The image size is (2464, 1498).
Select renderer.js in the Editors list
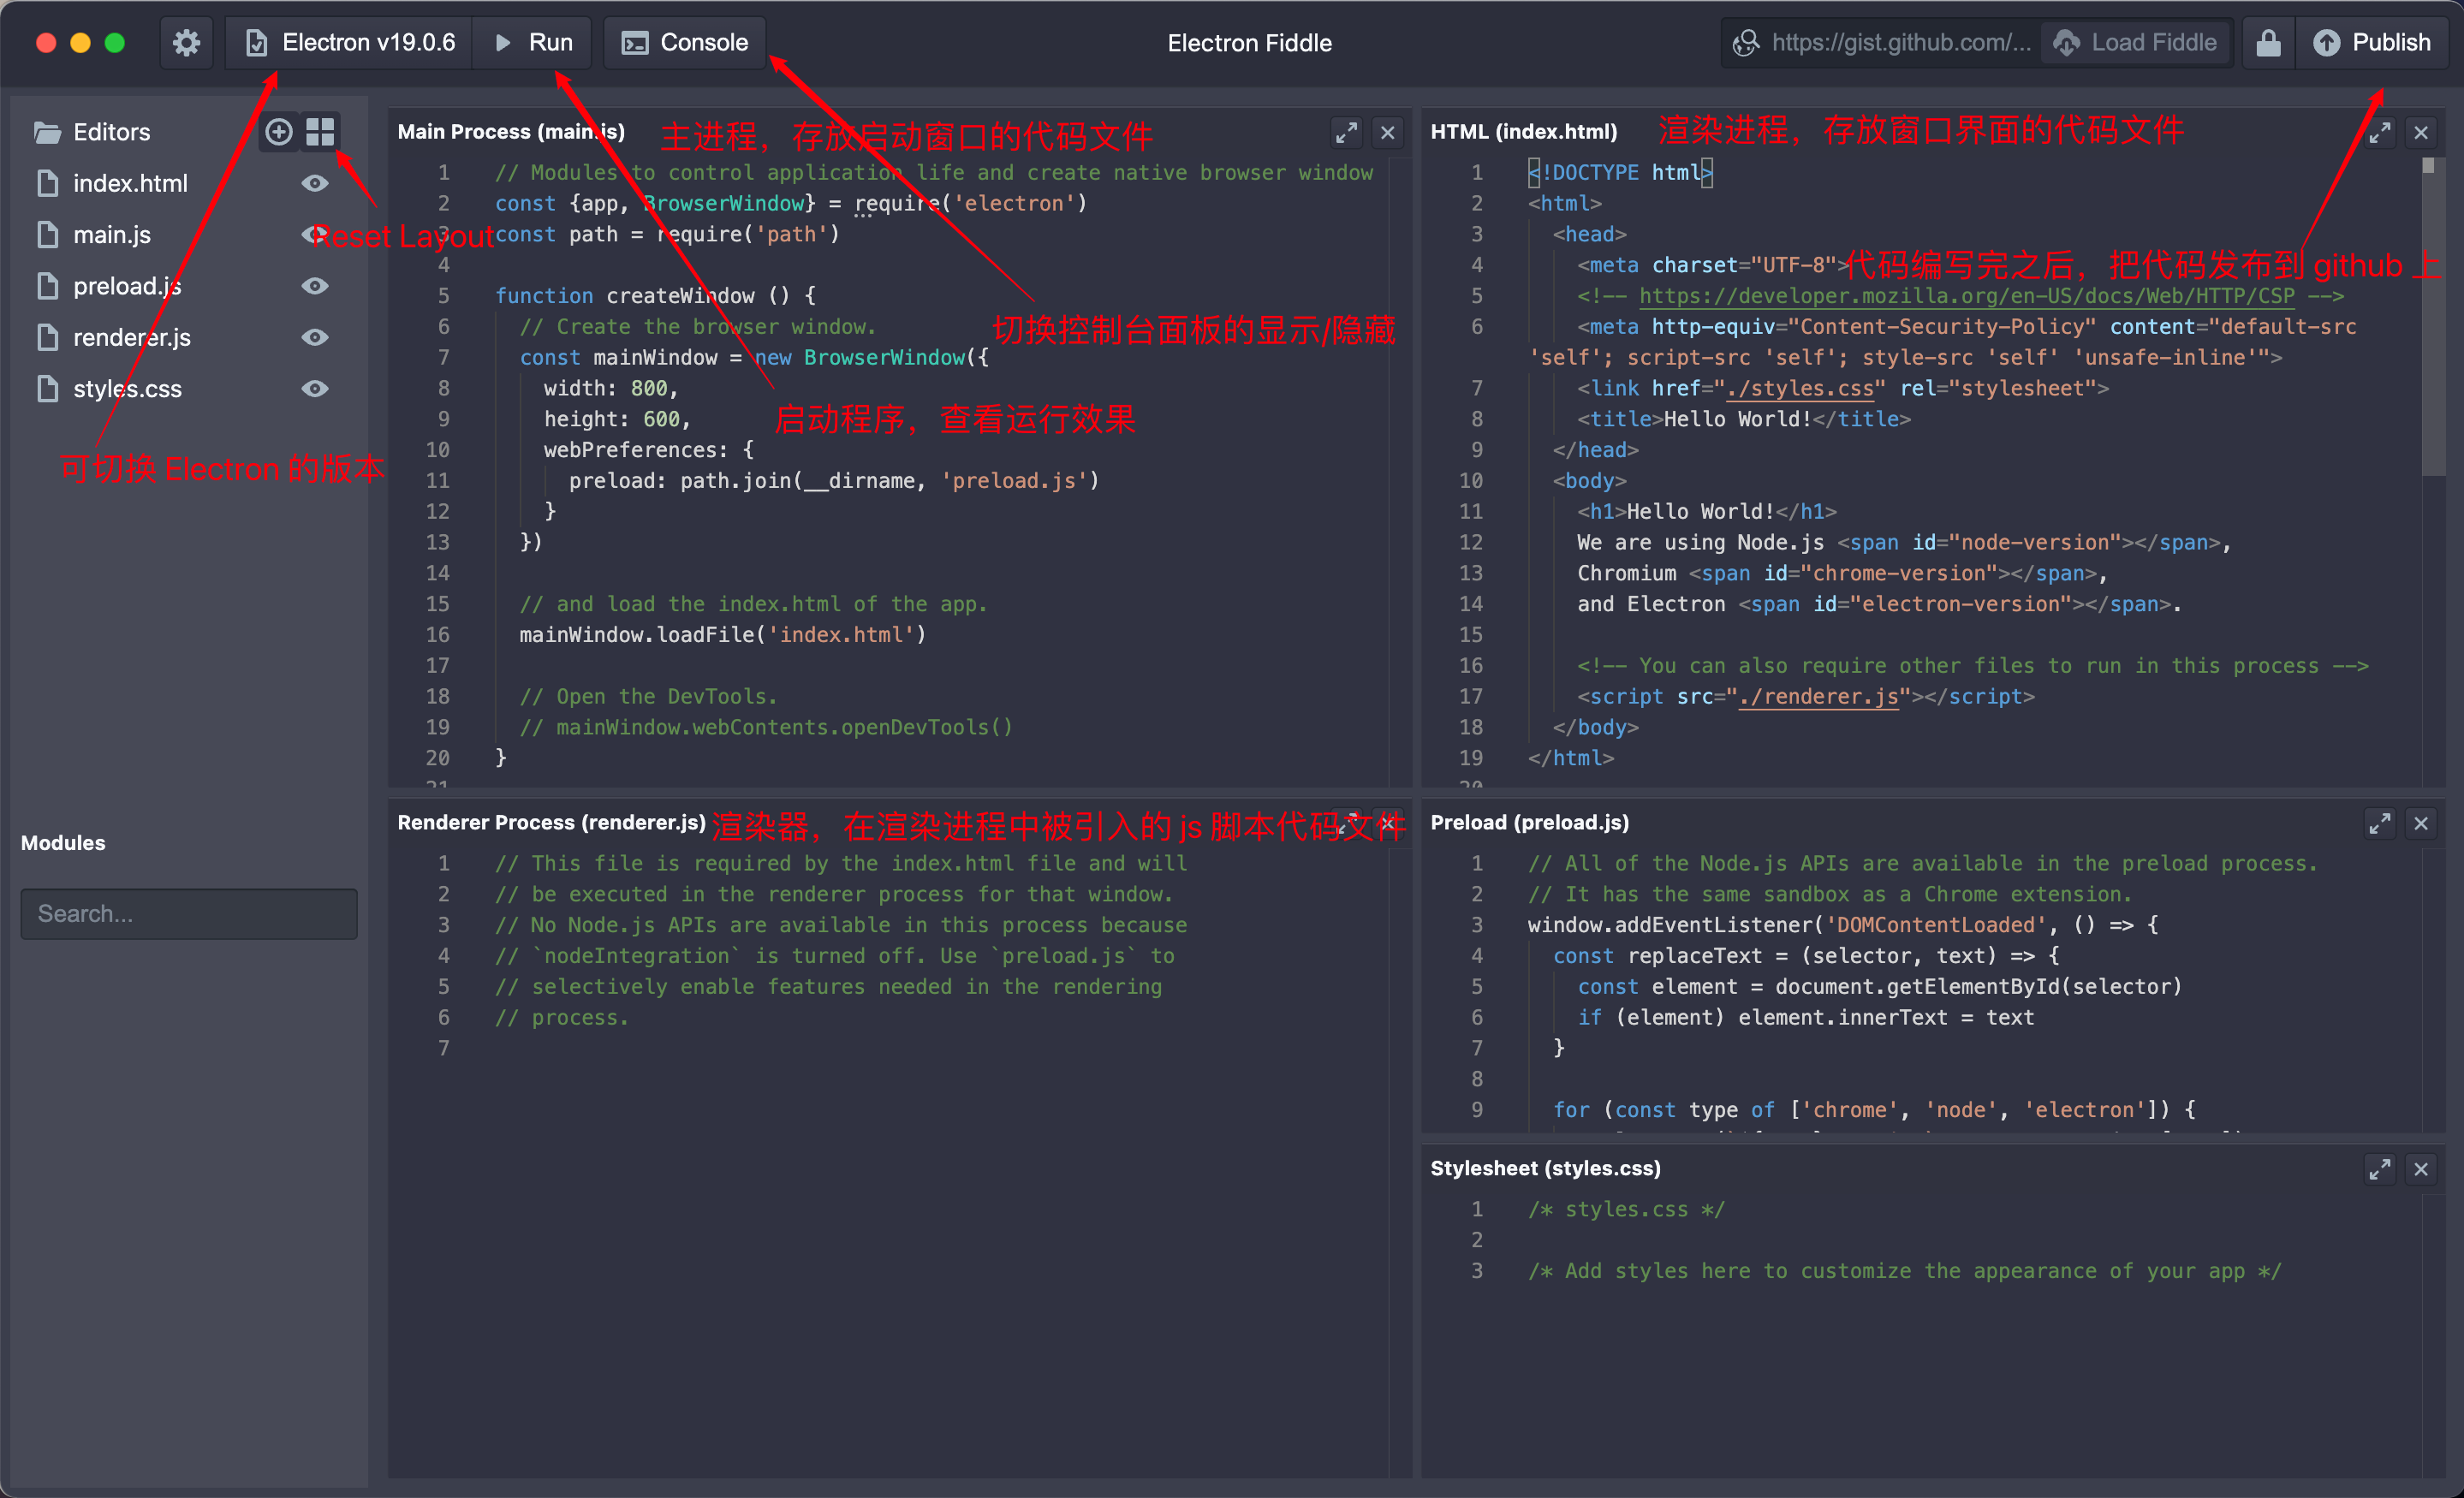click(x=131, y=337)
